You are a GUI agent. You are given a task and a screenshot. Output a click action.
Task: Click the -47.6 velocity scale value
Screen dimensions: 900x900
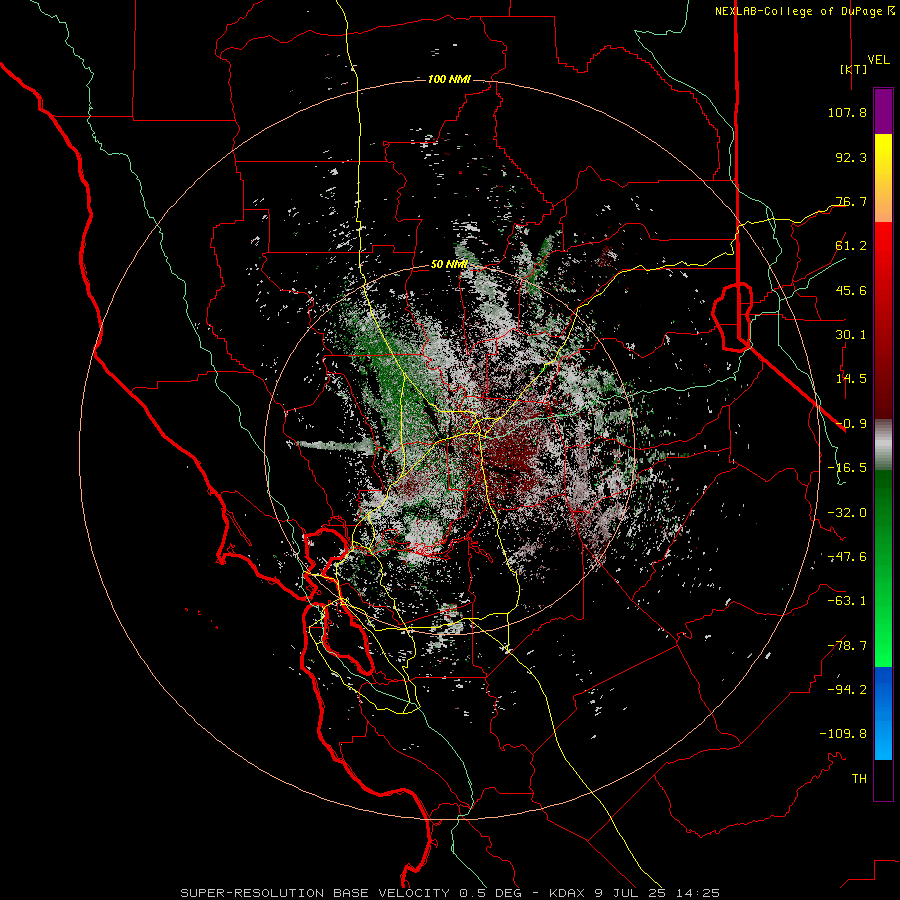click(x=847, y=557)
